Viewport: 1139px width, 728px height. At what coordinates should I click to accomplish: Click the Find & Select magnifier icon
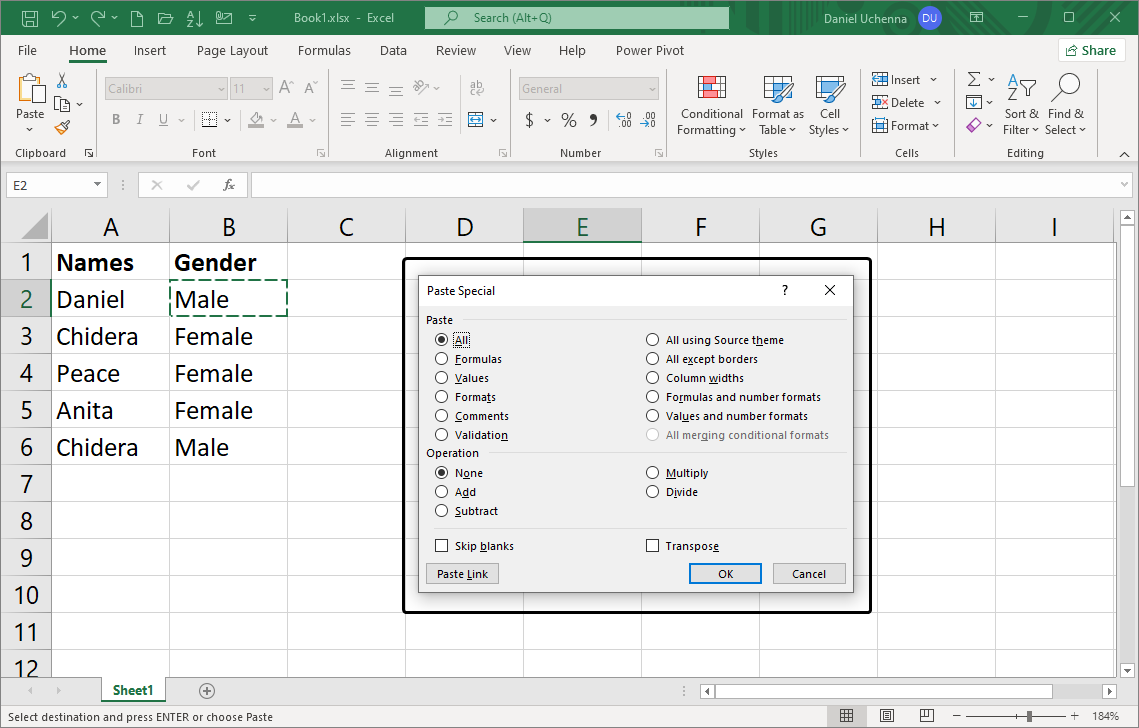pyautogui.click(x=1066, y=90)
